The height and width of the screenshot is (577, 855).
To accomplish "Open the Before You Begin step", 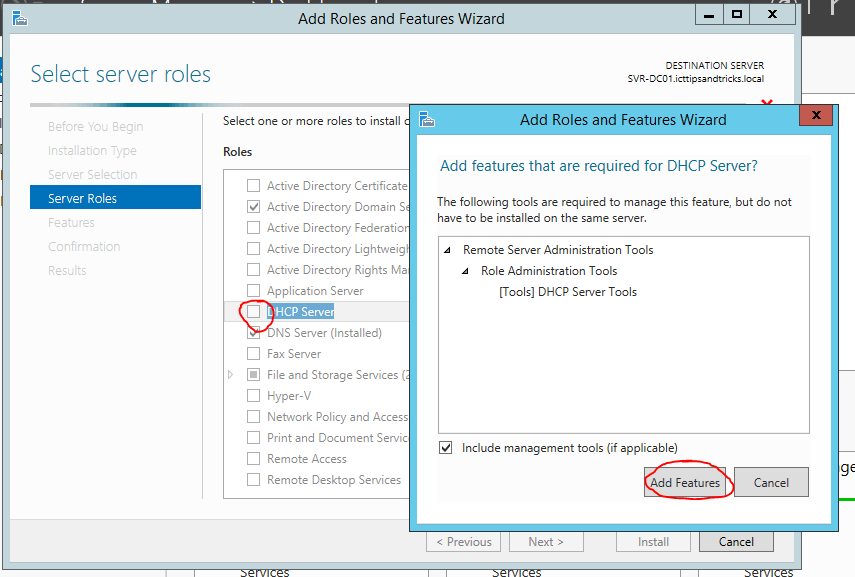I will 95,127.
